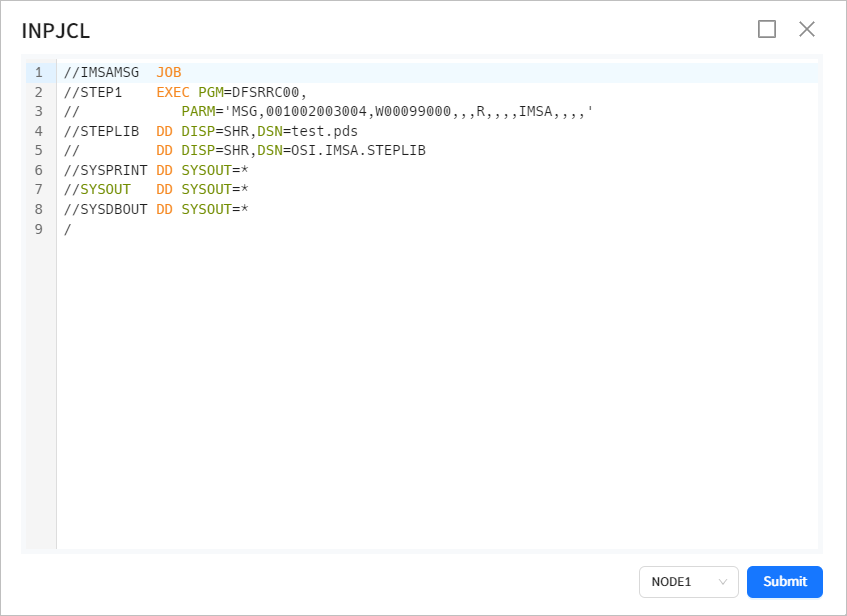The height and width of the screenshot is (616, 847).
Task: Click the INPJCL dialog title
Action: click(54, 31)
